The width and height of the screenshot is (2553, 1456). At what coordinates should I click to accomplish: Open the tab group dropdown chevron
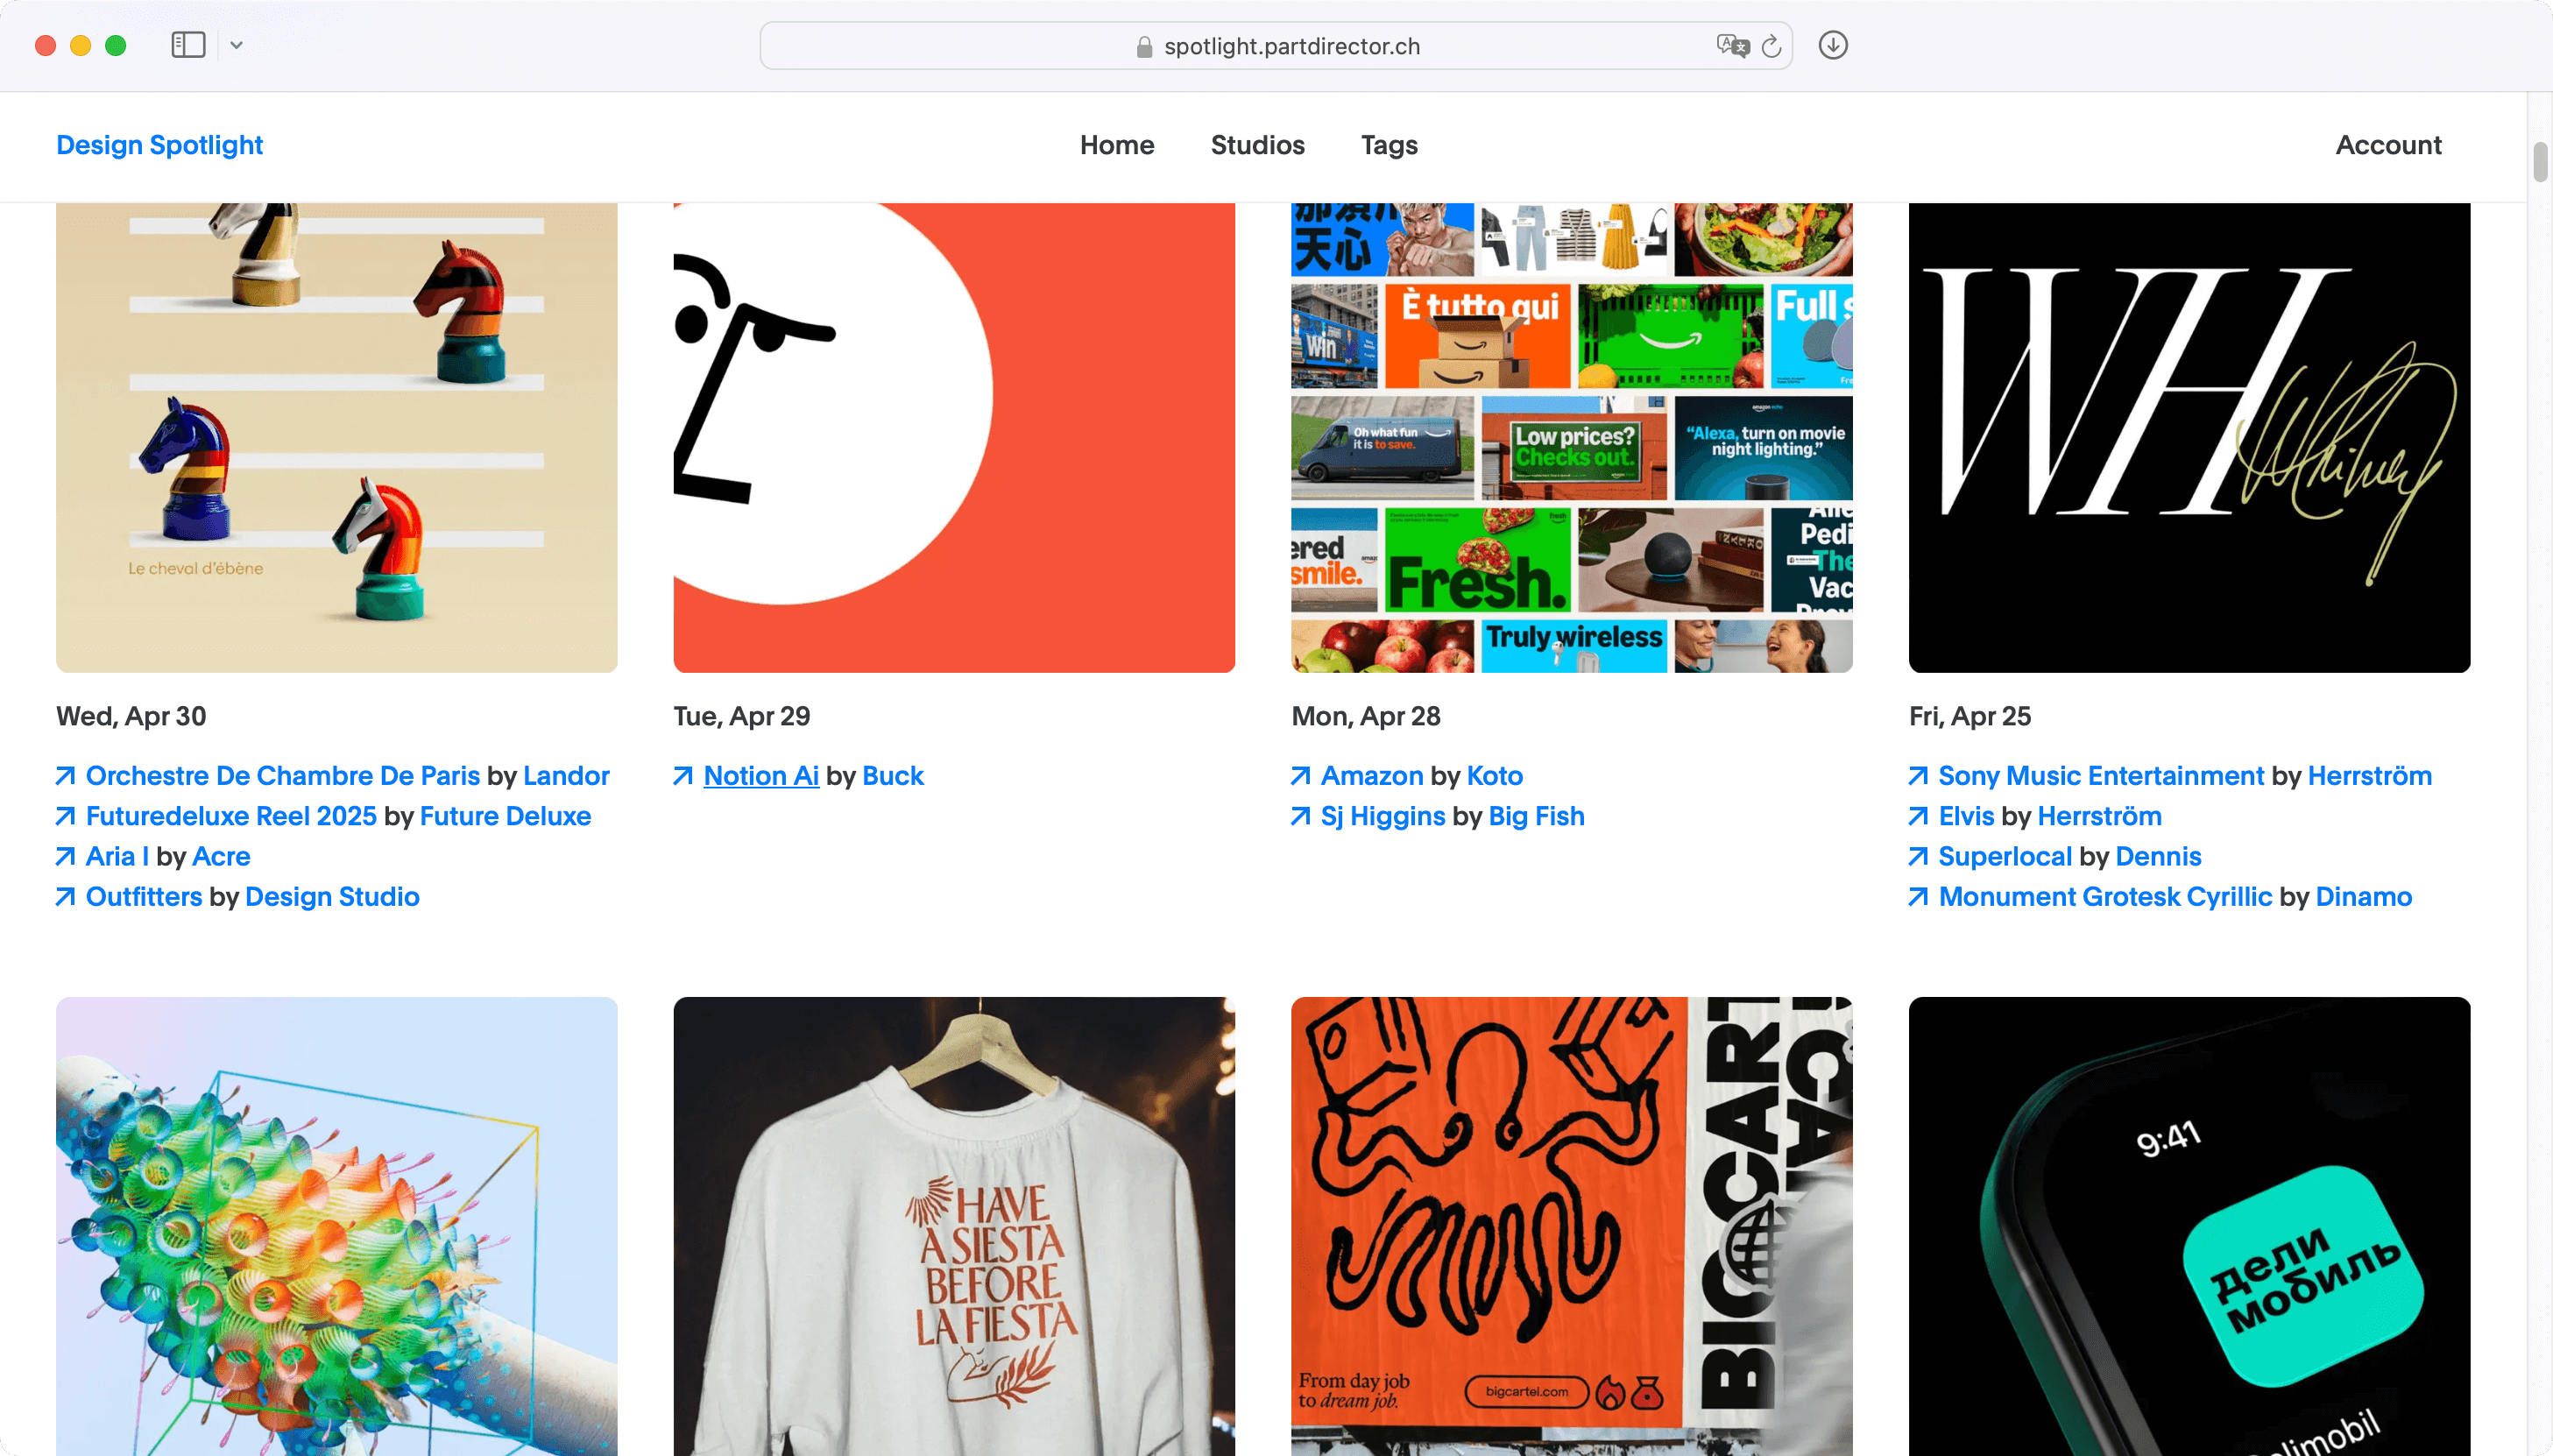coord(236,45)
